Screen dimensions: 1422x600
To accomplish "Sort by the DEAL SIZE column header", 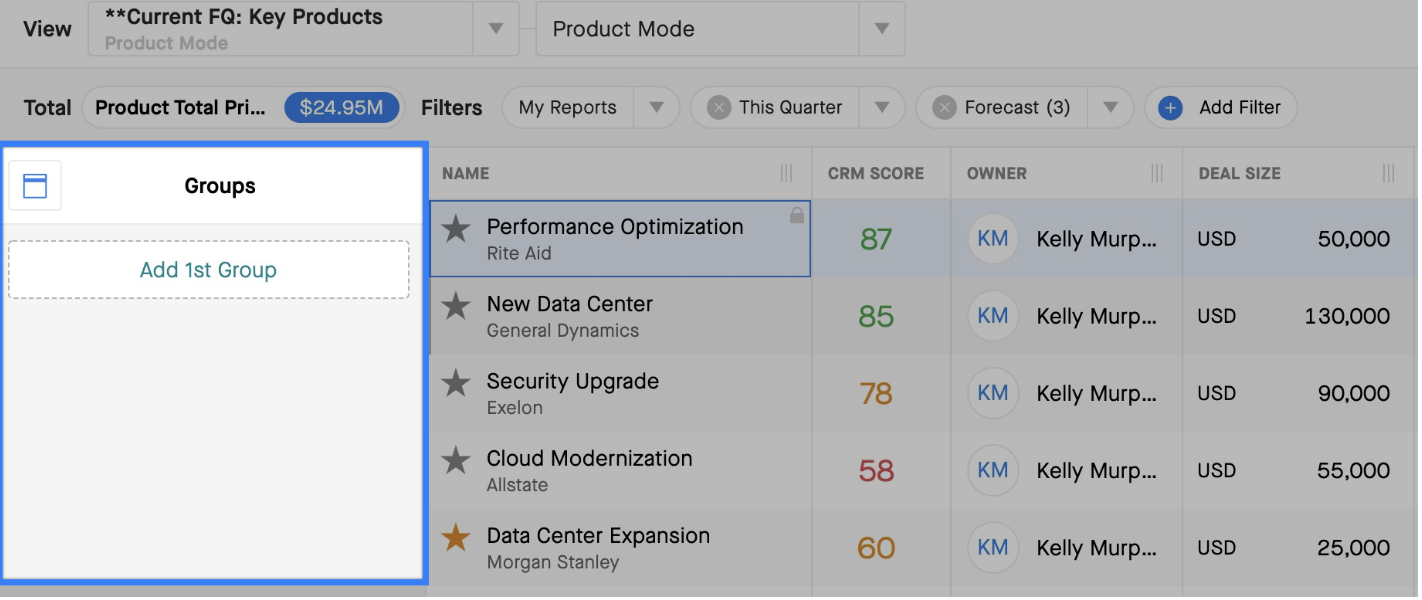I will pyautogui.click(x=1240, y=173).
